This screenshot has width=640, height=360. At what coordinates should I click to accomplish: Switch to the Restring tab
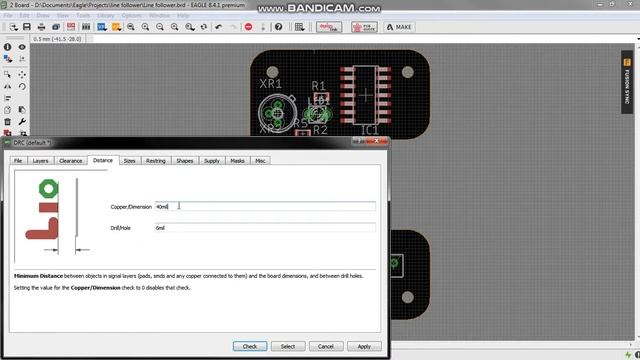click(156, 161)
